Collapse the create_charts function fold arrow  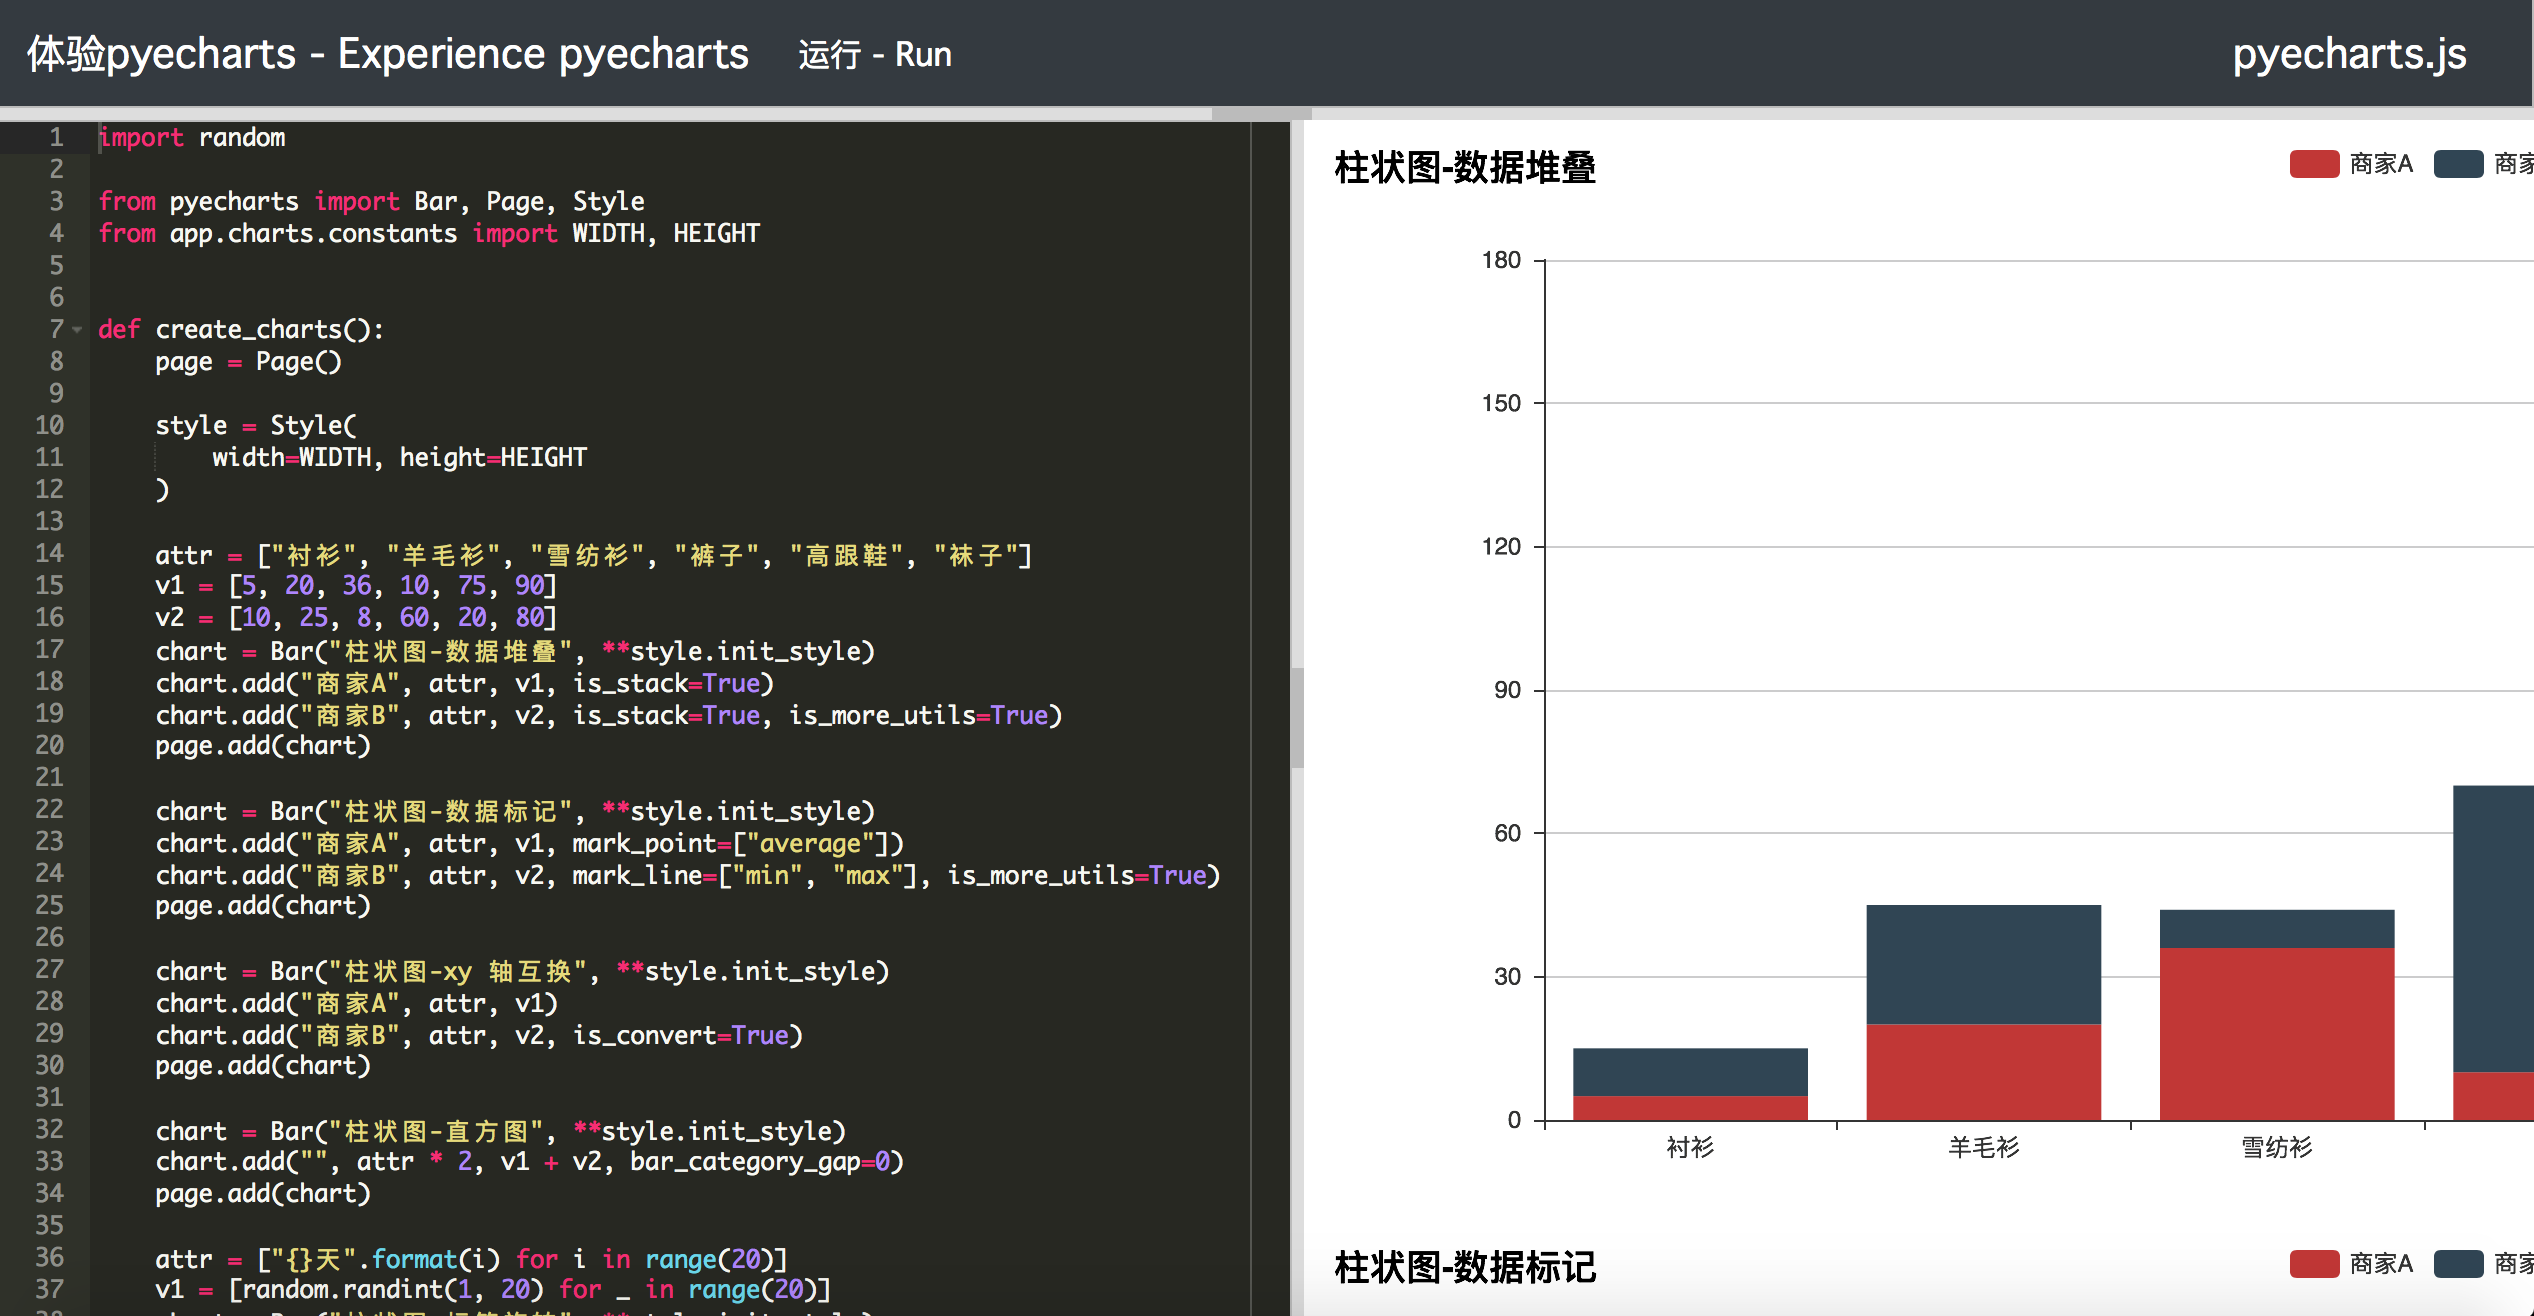(79, 328)
